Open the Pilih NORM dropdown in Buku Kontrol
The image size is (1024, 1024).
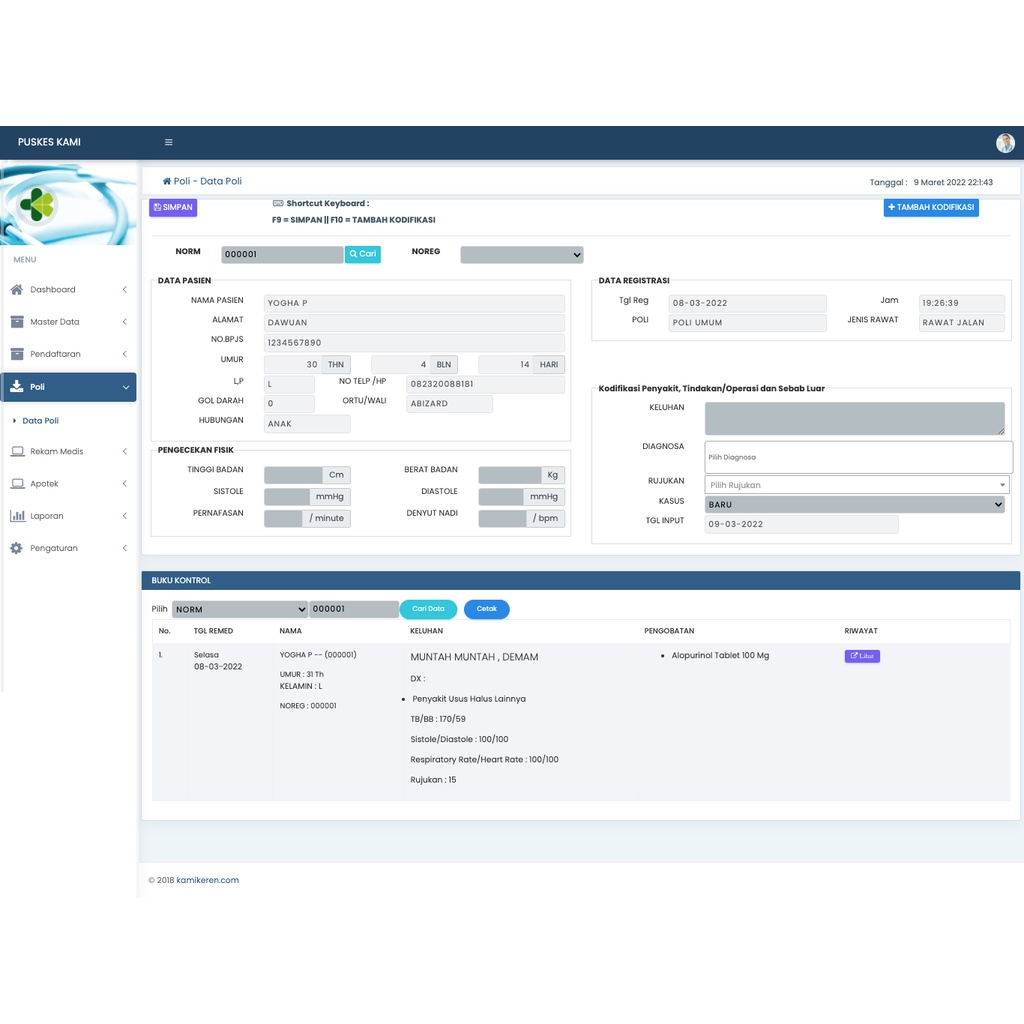pyautogui.click(x=240, y=609)
